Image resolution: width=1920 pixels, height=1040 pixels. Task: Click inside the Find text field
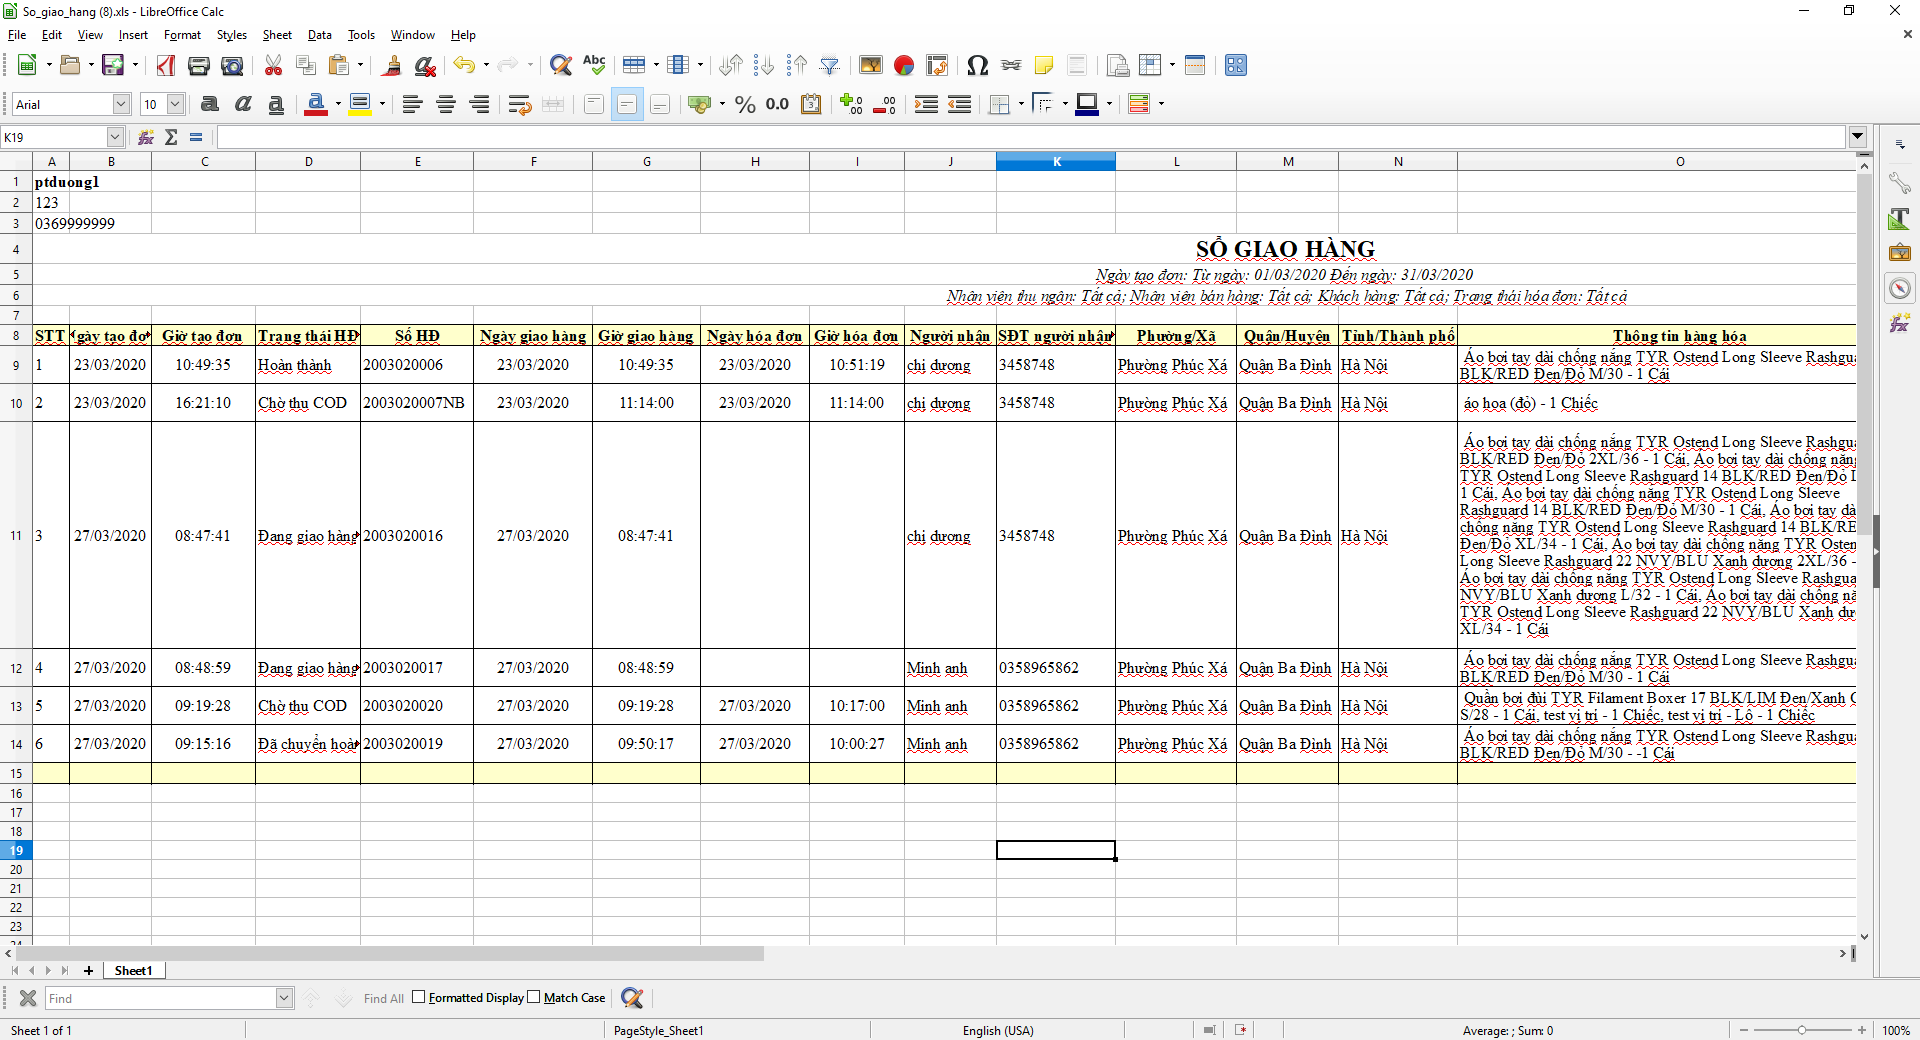[160, 998]
